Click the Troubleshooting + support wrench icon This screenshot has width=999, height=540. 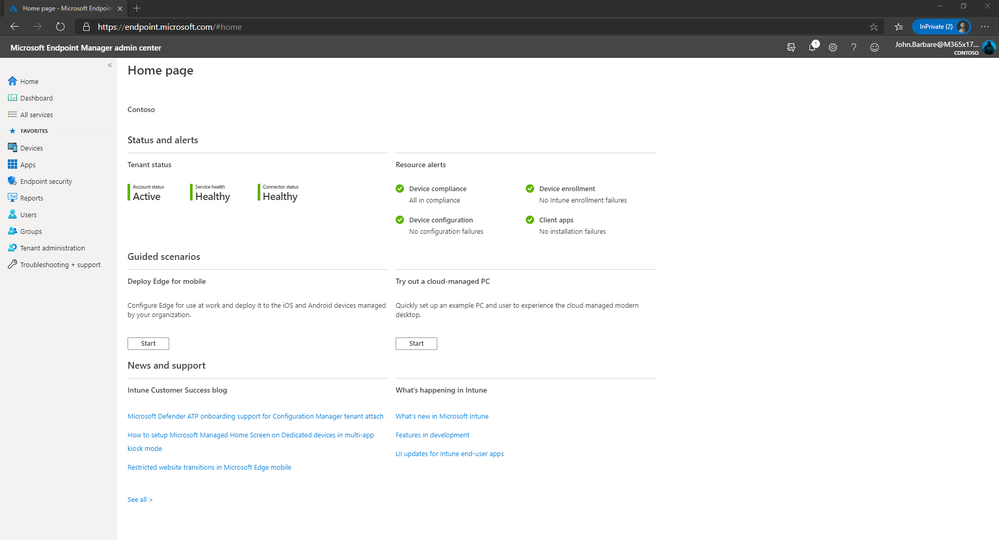12,264
